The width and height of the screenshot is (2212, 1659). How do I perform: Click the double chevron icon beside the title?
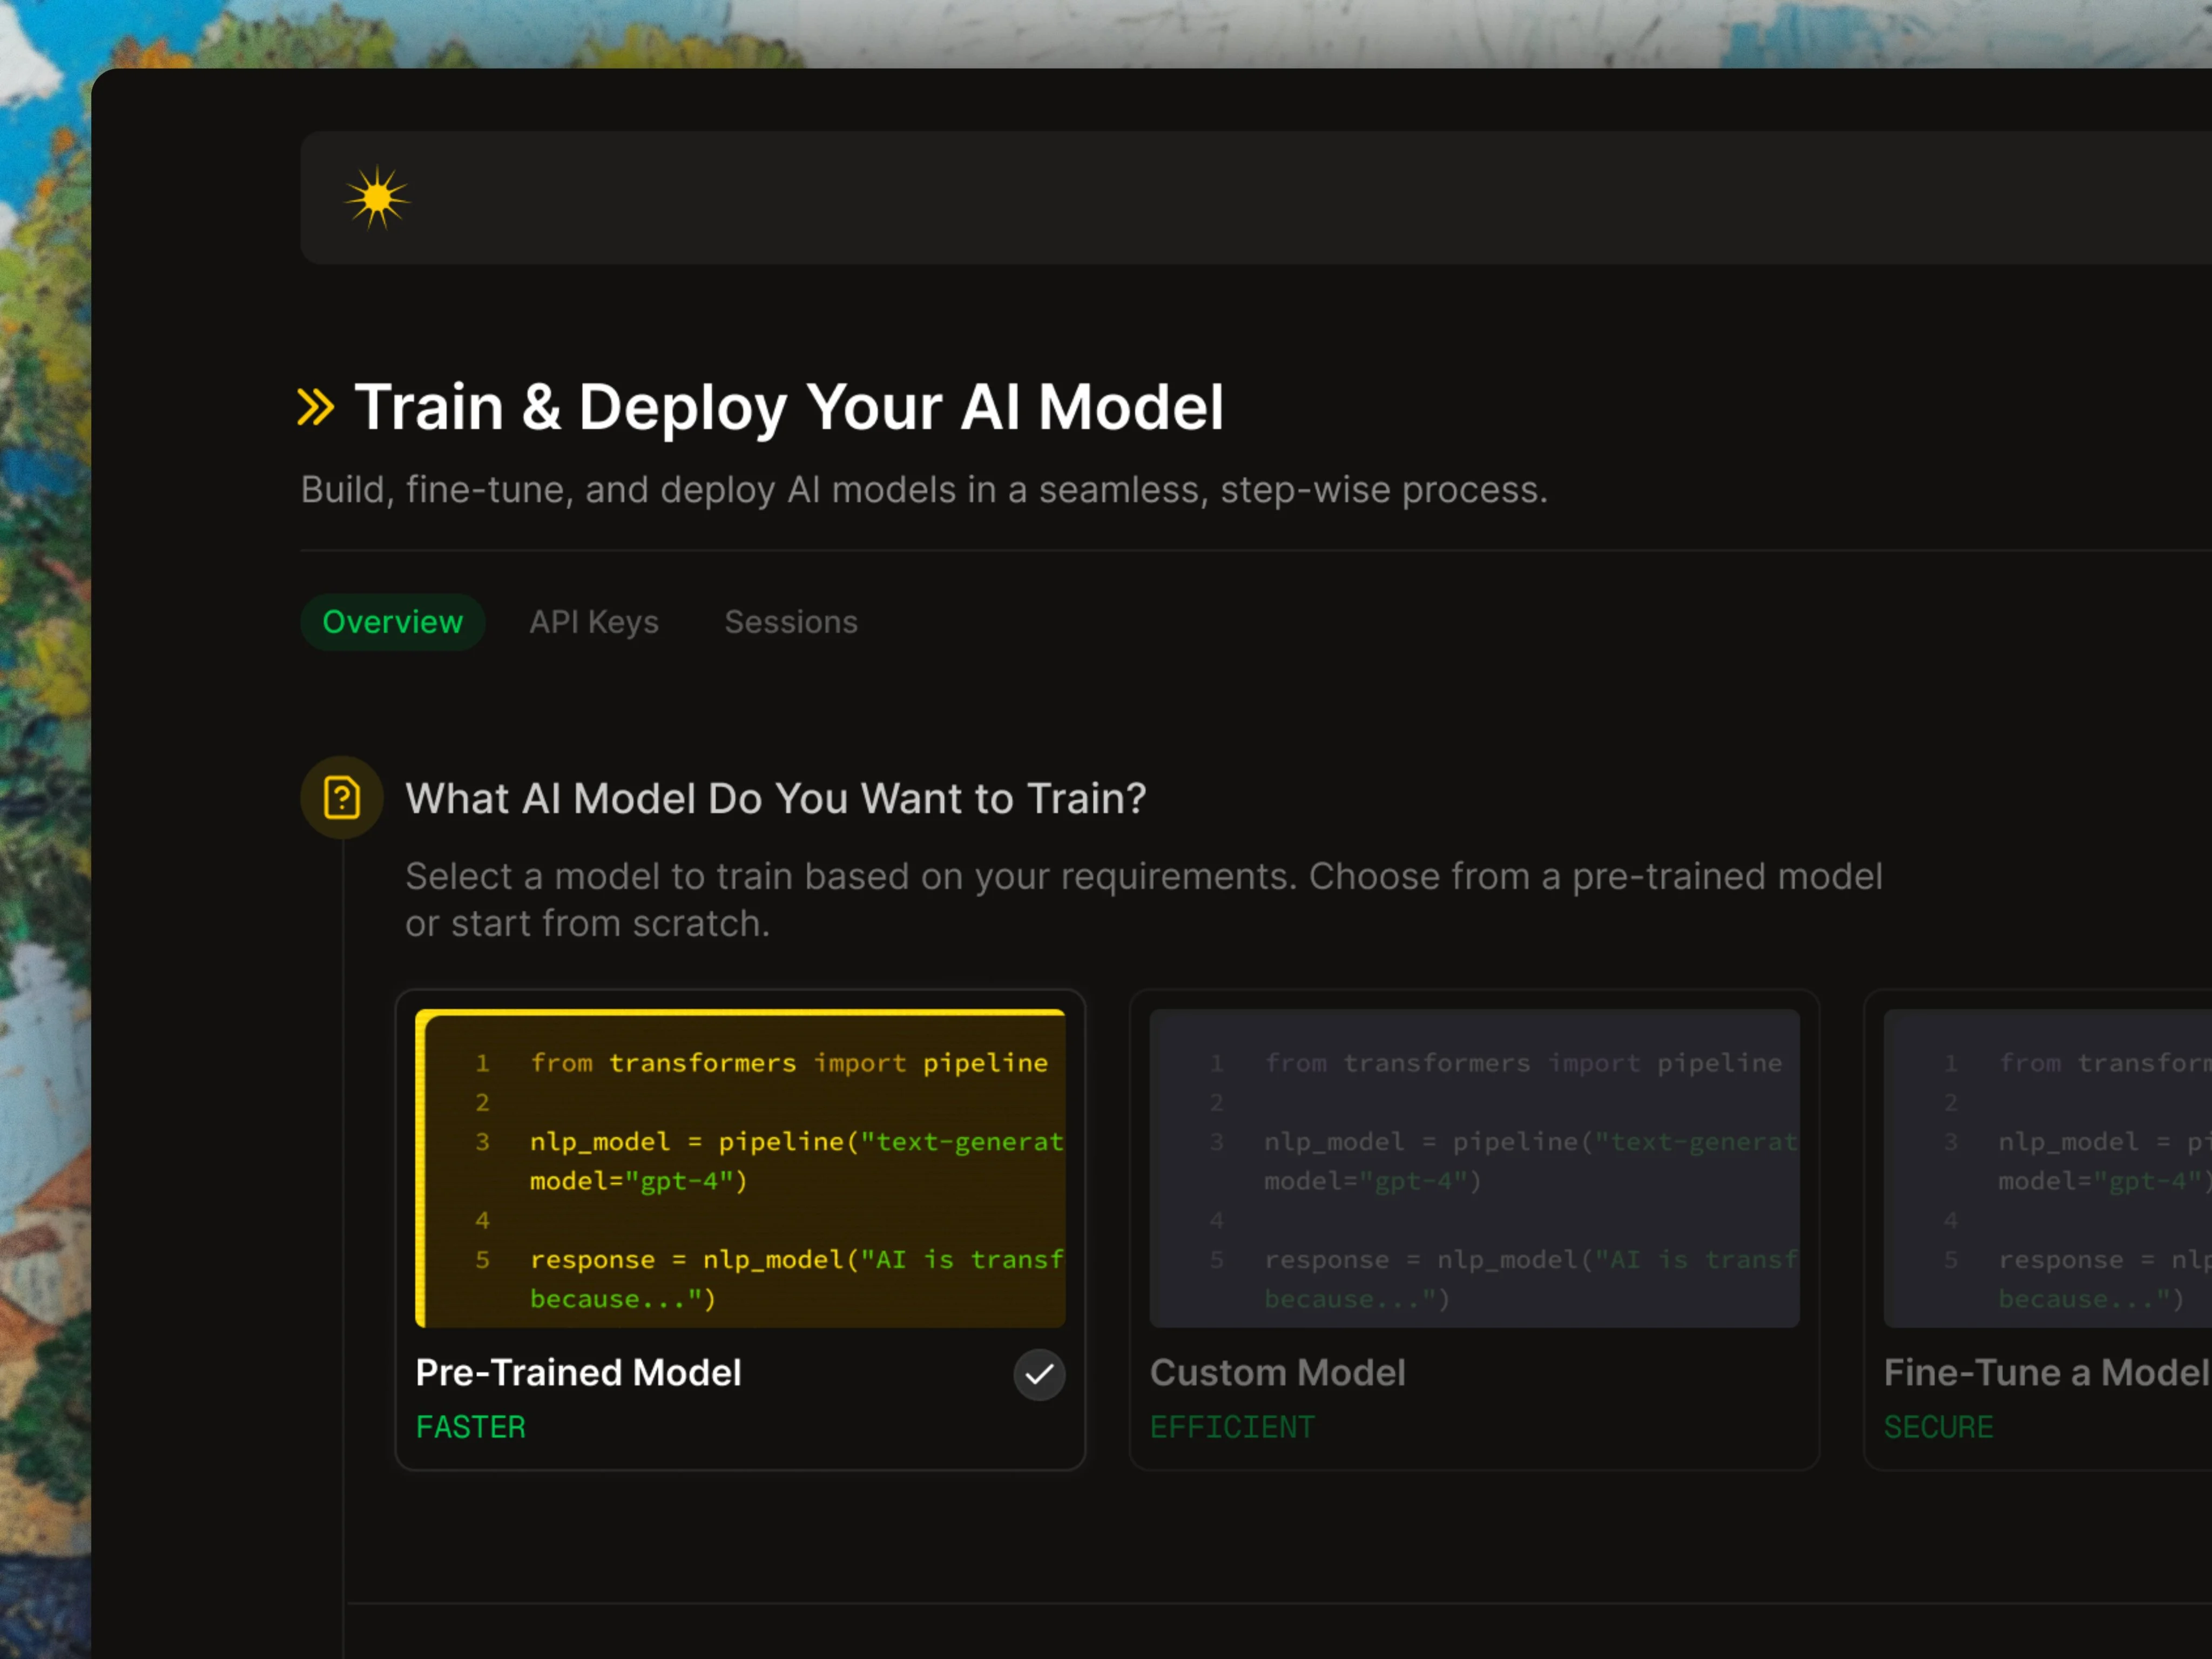(316, 407)
